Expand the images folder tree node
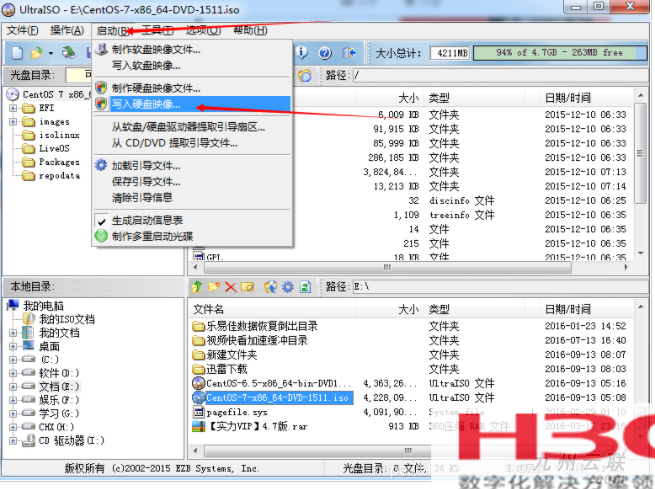The height and width of the screenshot is (489, 655). click(x=13, y=122)
